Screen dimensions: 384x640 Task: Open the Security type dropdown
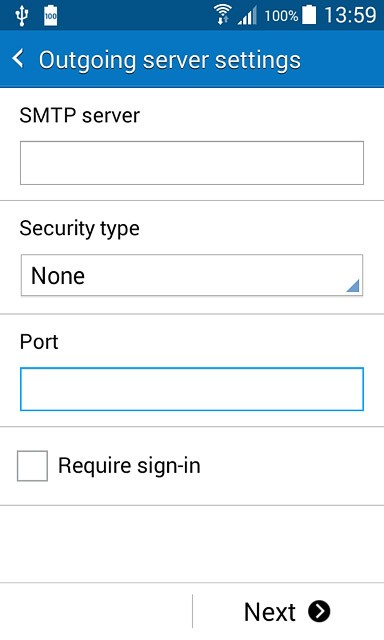(192, 275)
